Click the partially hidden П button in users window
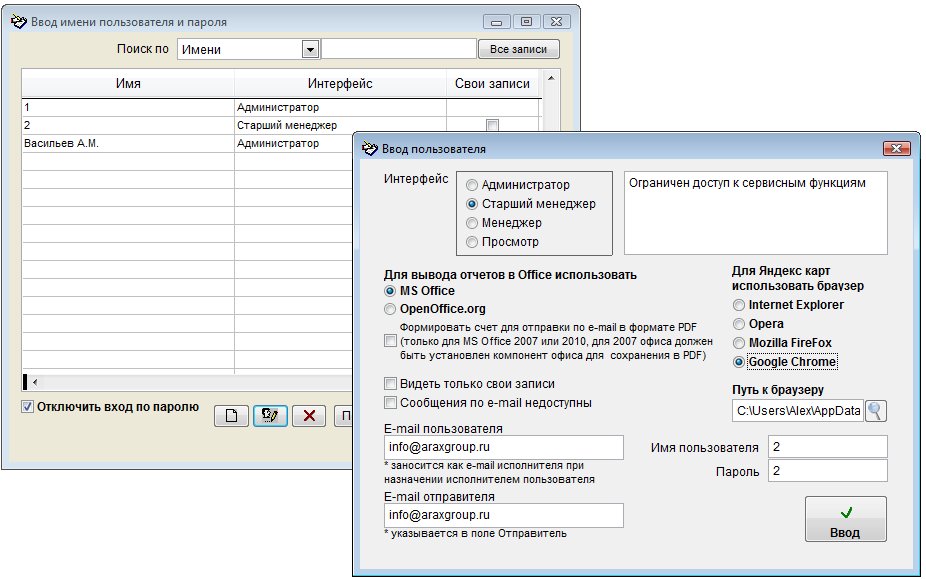The width and height of the screenshot is (926, 579). [343, 416]
